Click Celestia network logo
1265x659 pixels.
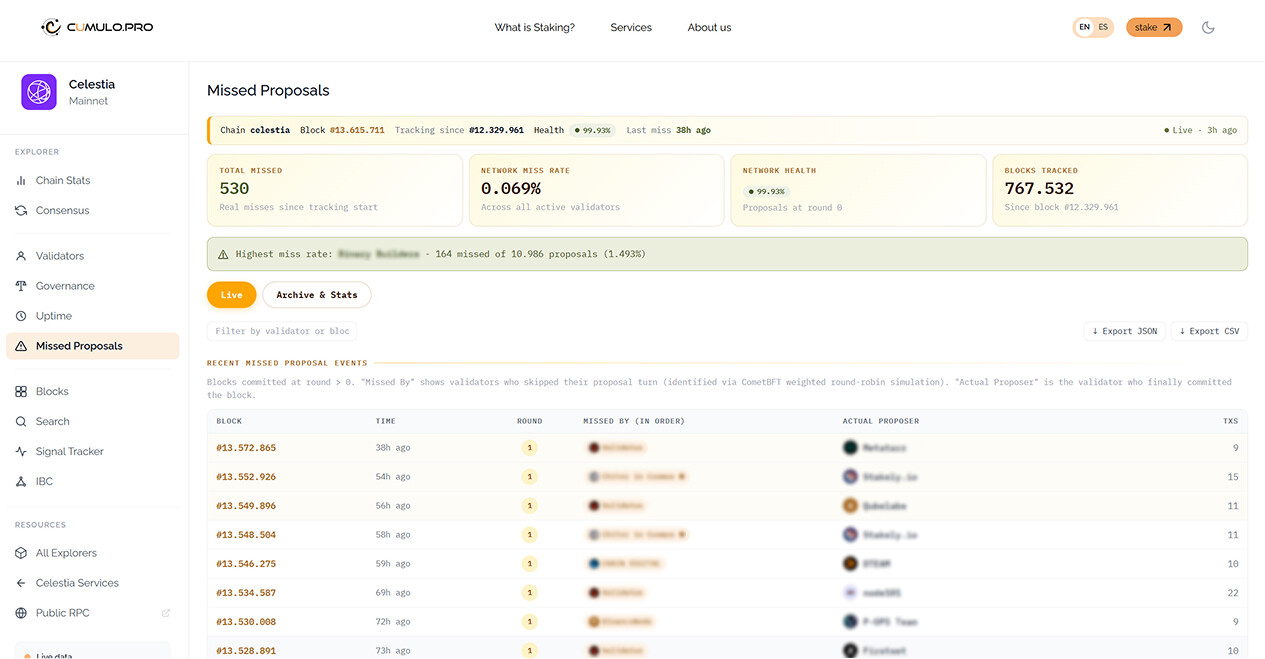tap(39, 92)
